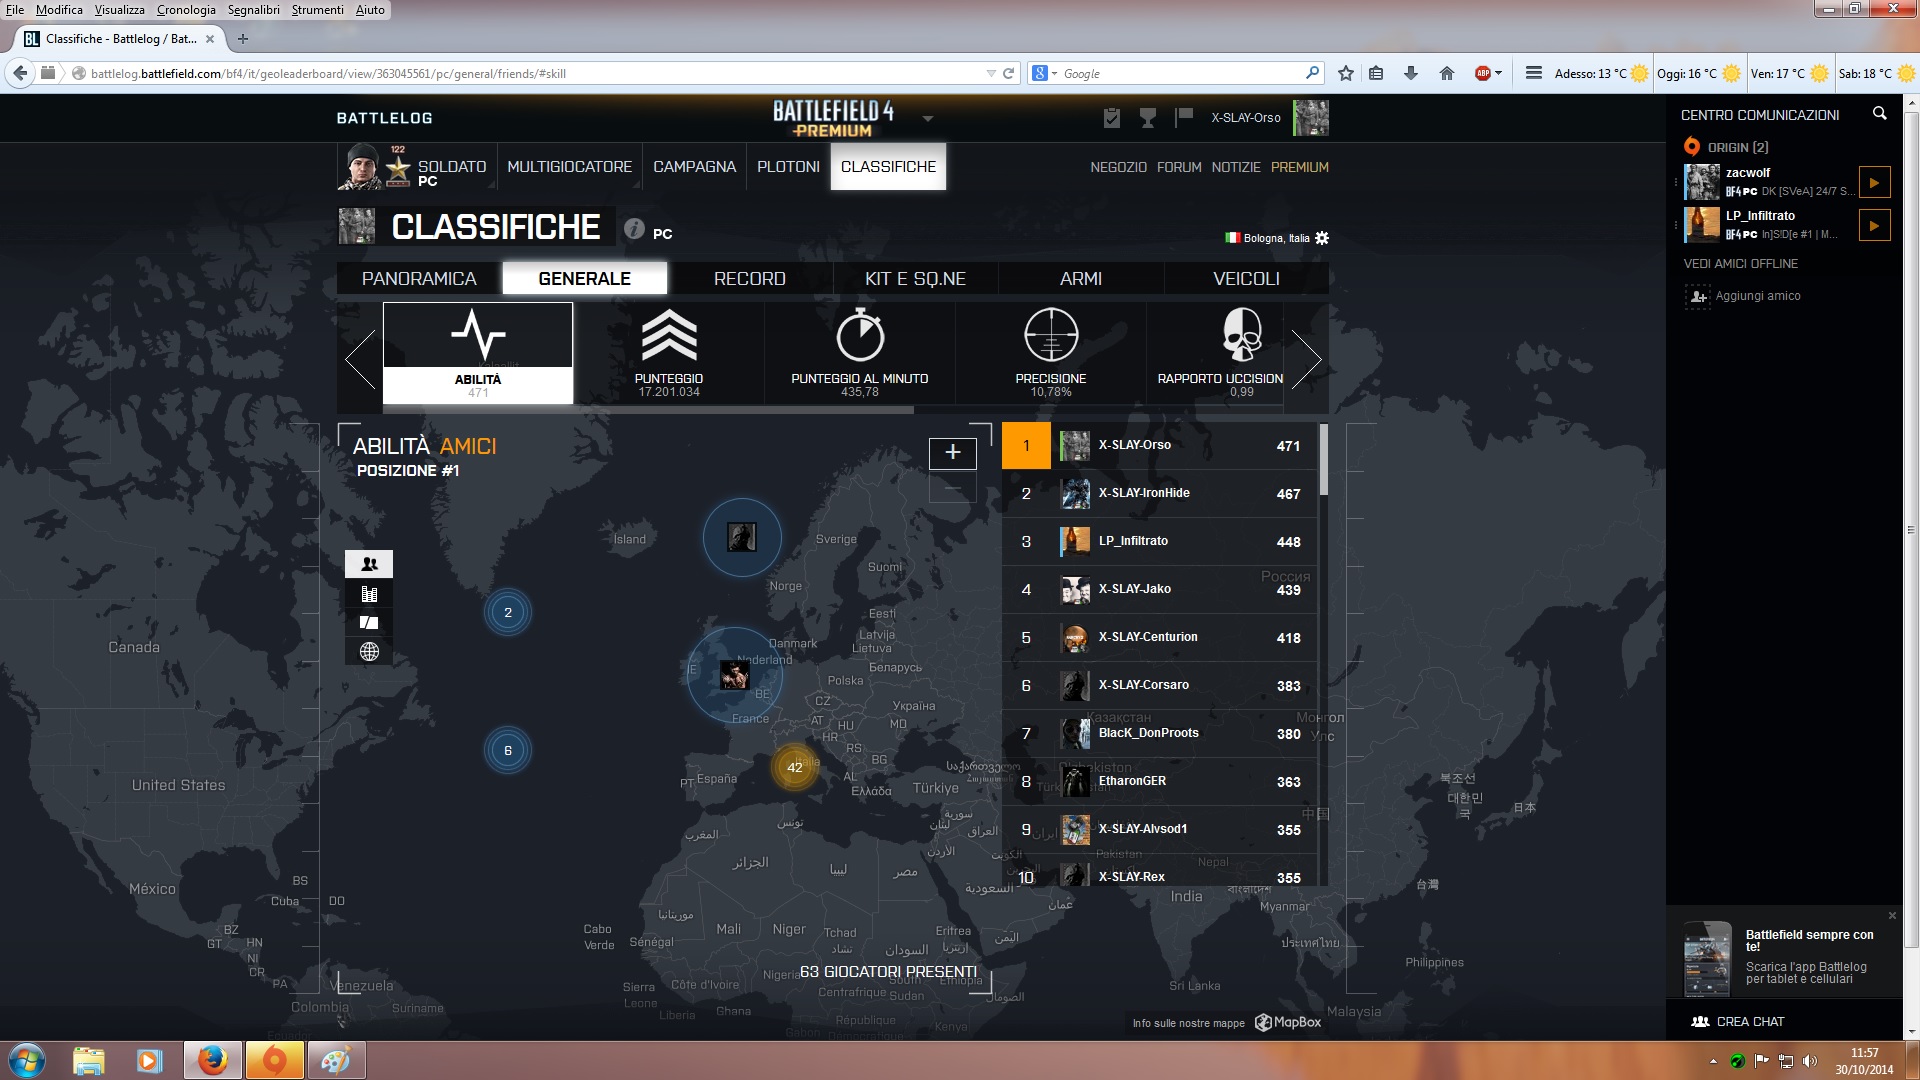Open Info sulle nostre mappe link
1920x1080 pixels.
1189,1023
